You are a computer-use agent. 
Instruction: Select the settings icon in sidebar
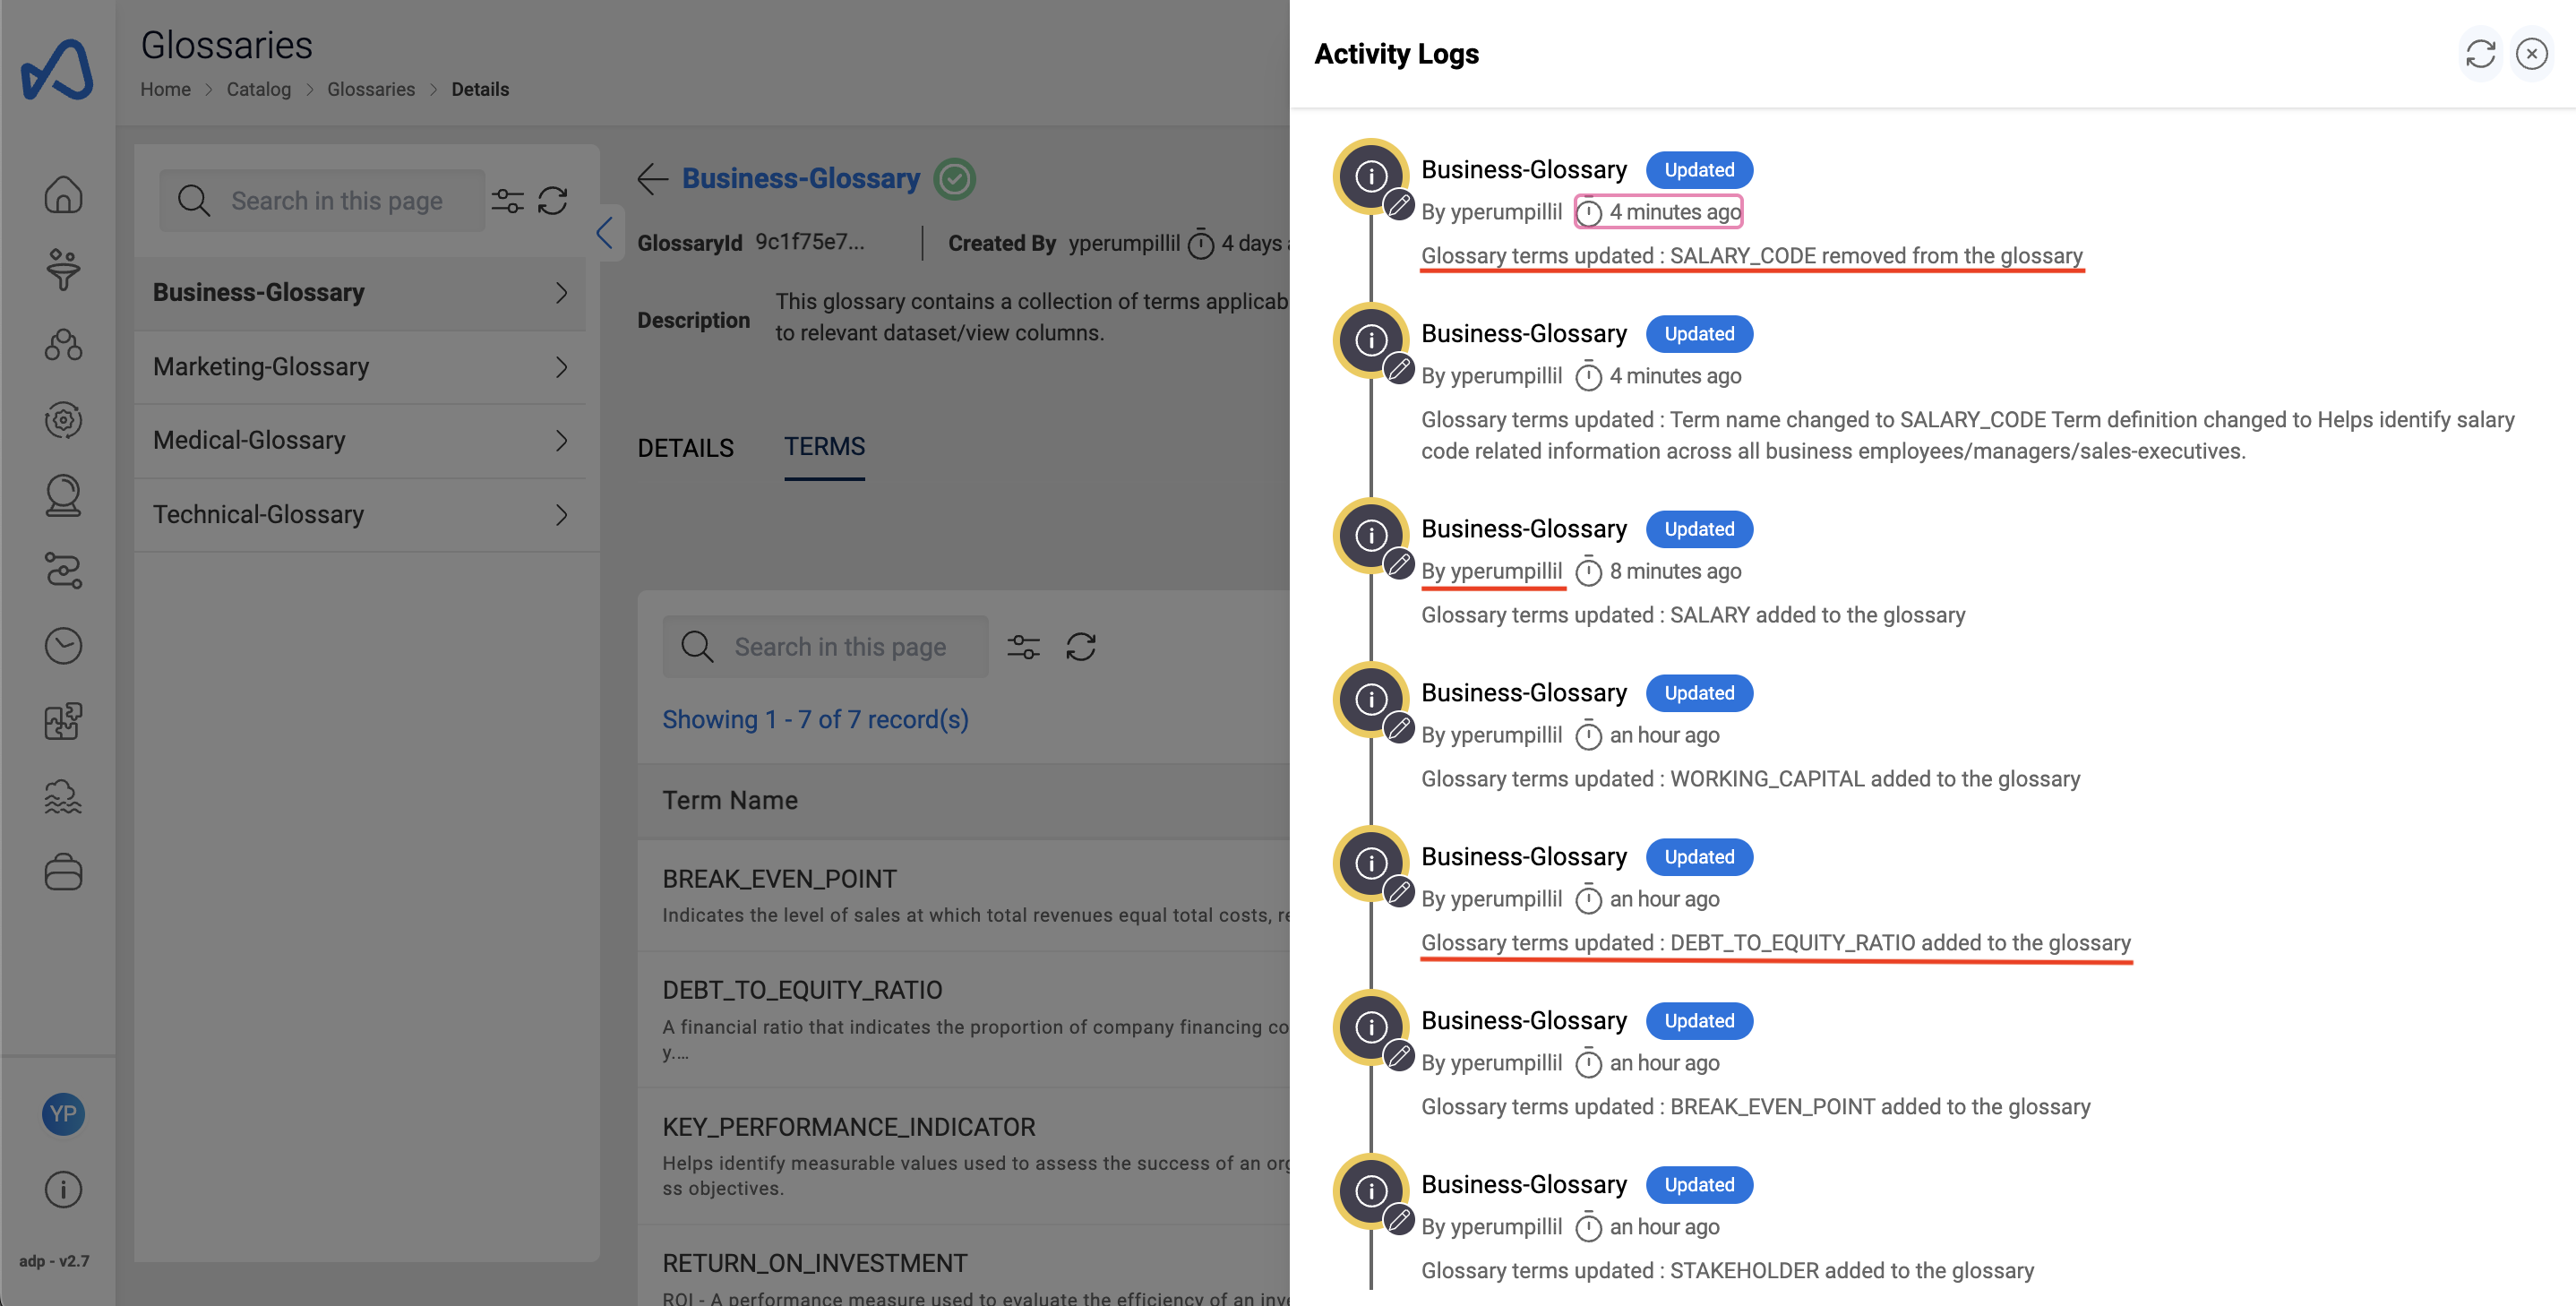64,420
